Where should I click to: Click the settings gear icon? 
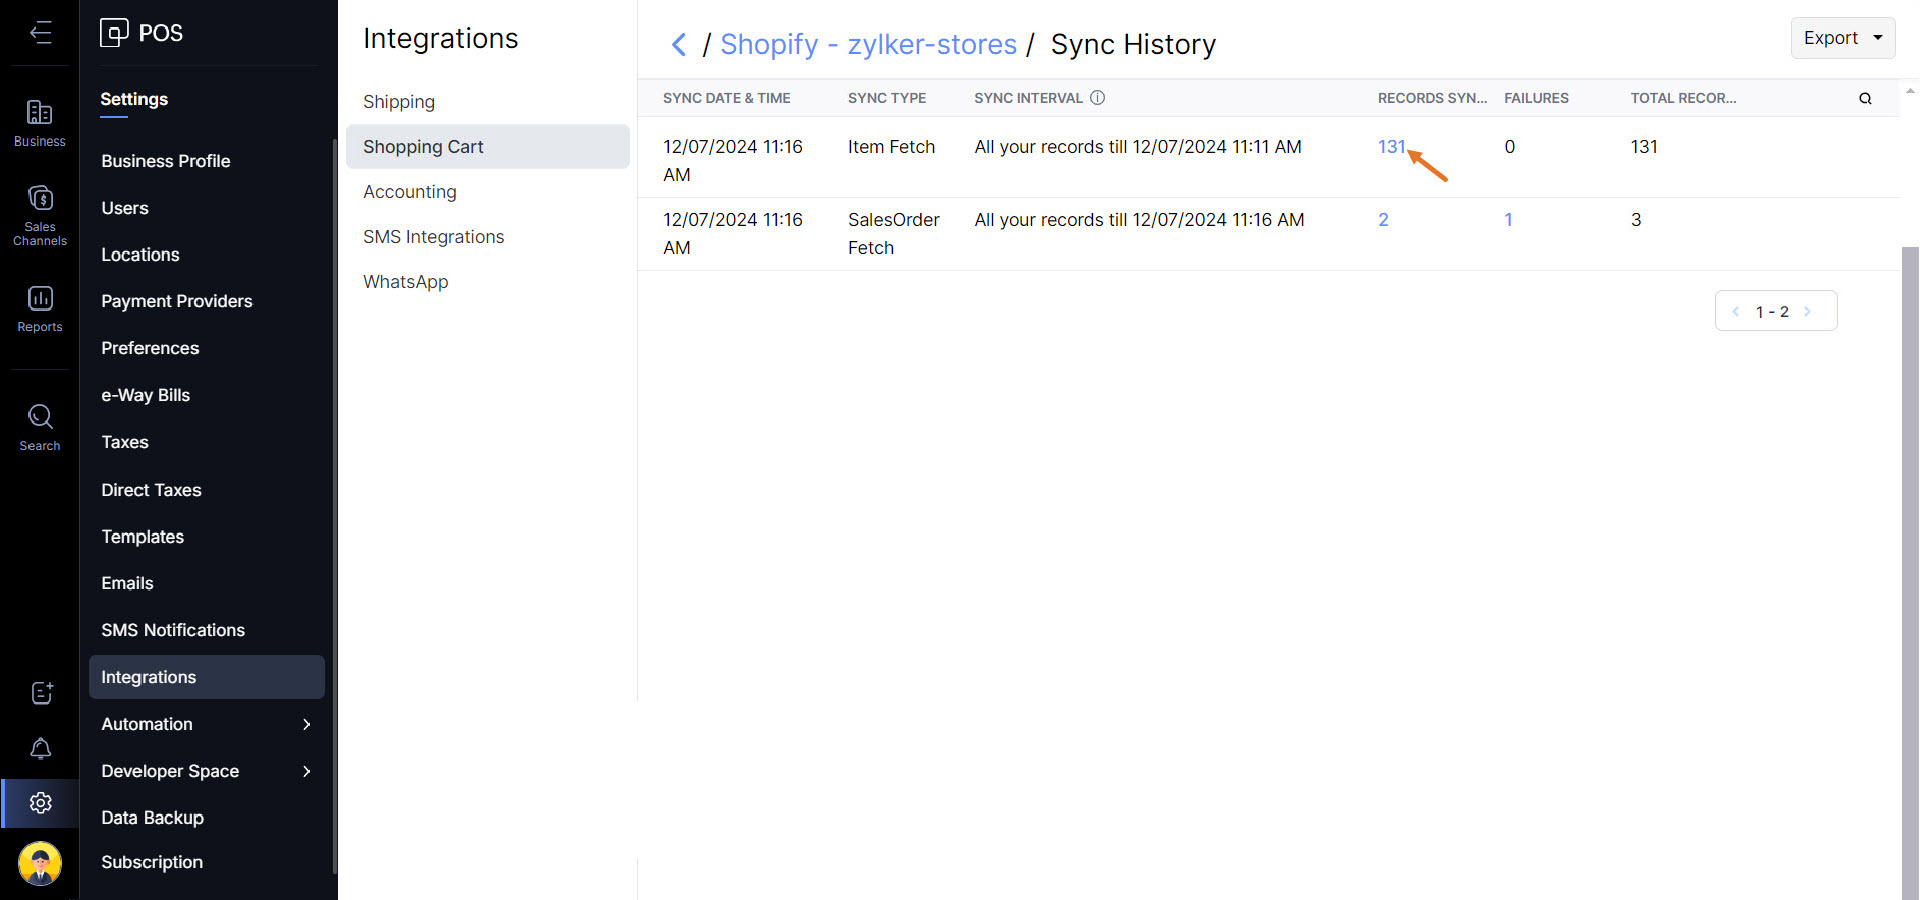point(41,803)
